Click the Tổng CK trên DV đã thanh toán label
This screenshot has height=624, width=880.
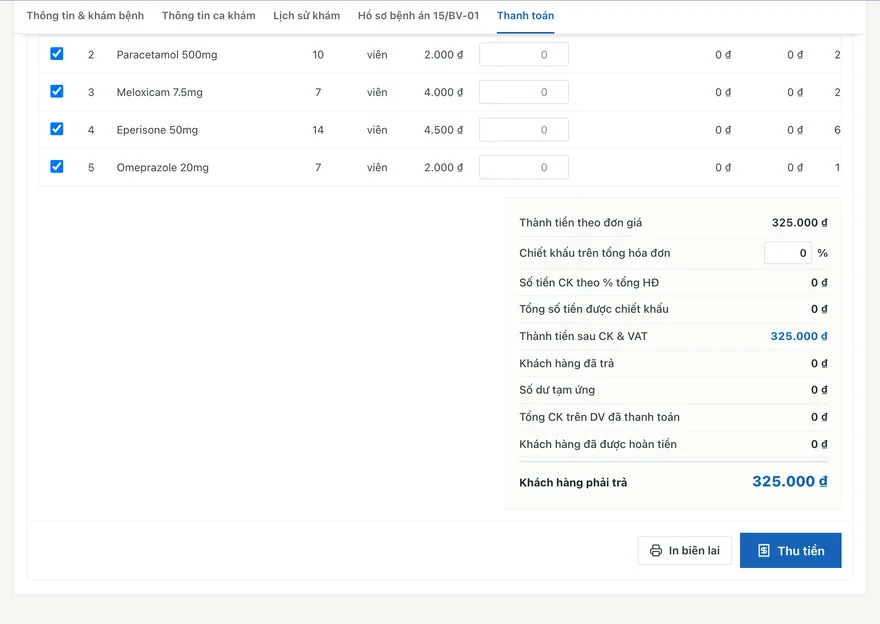click(599, 417)
